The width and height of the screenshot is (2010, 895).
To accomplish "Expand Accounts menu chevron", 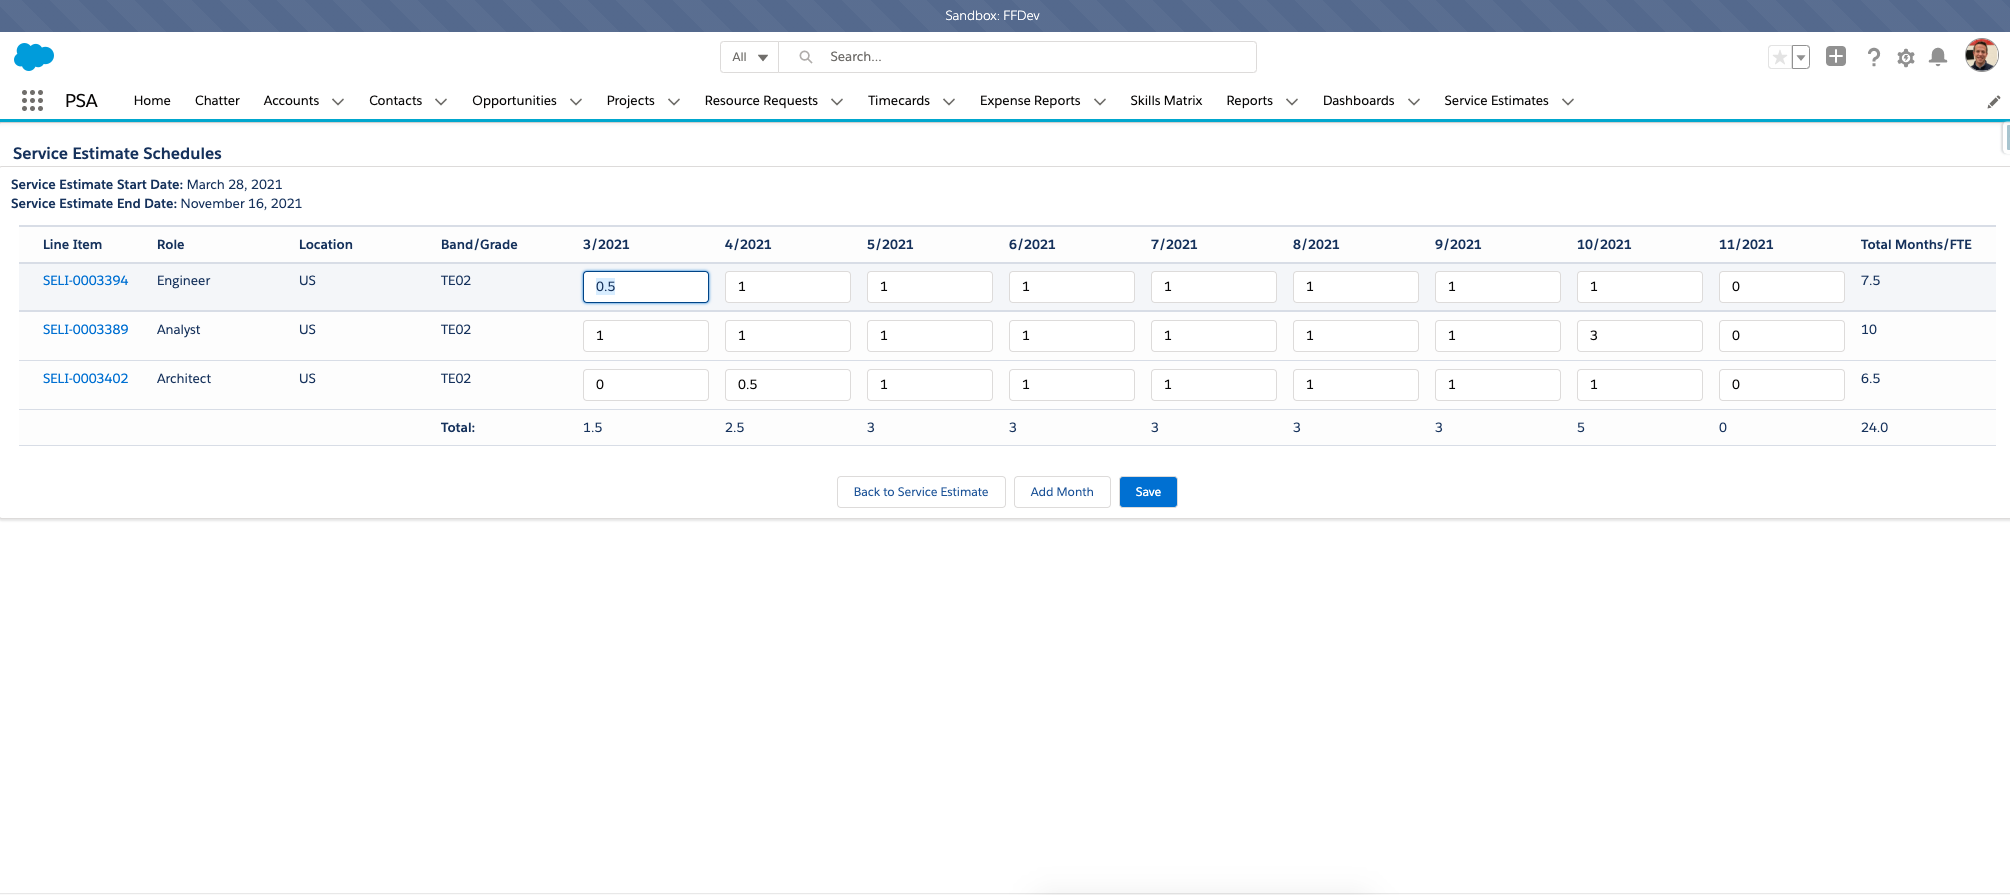I will coord(338,102).
